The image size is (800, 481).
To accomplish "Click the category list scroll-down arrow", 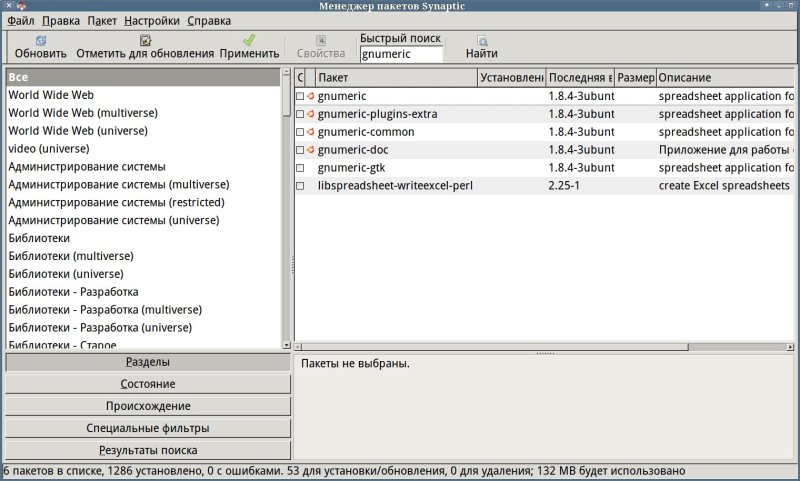I will pyautogui.click(x=286, y=345).
